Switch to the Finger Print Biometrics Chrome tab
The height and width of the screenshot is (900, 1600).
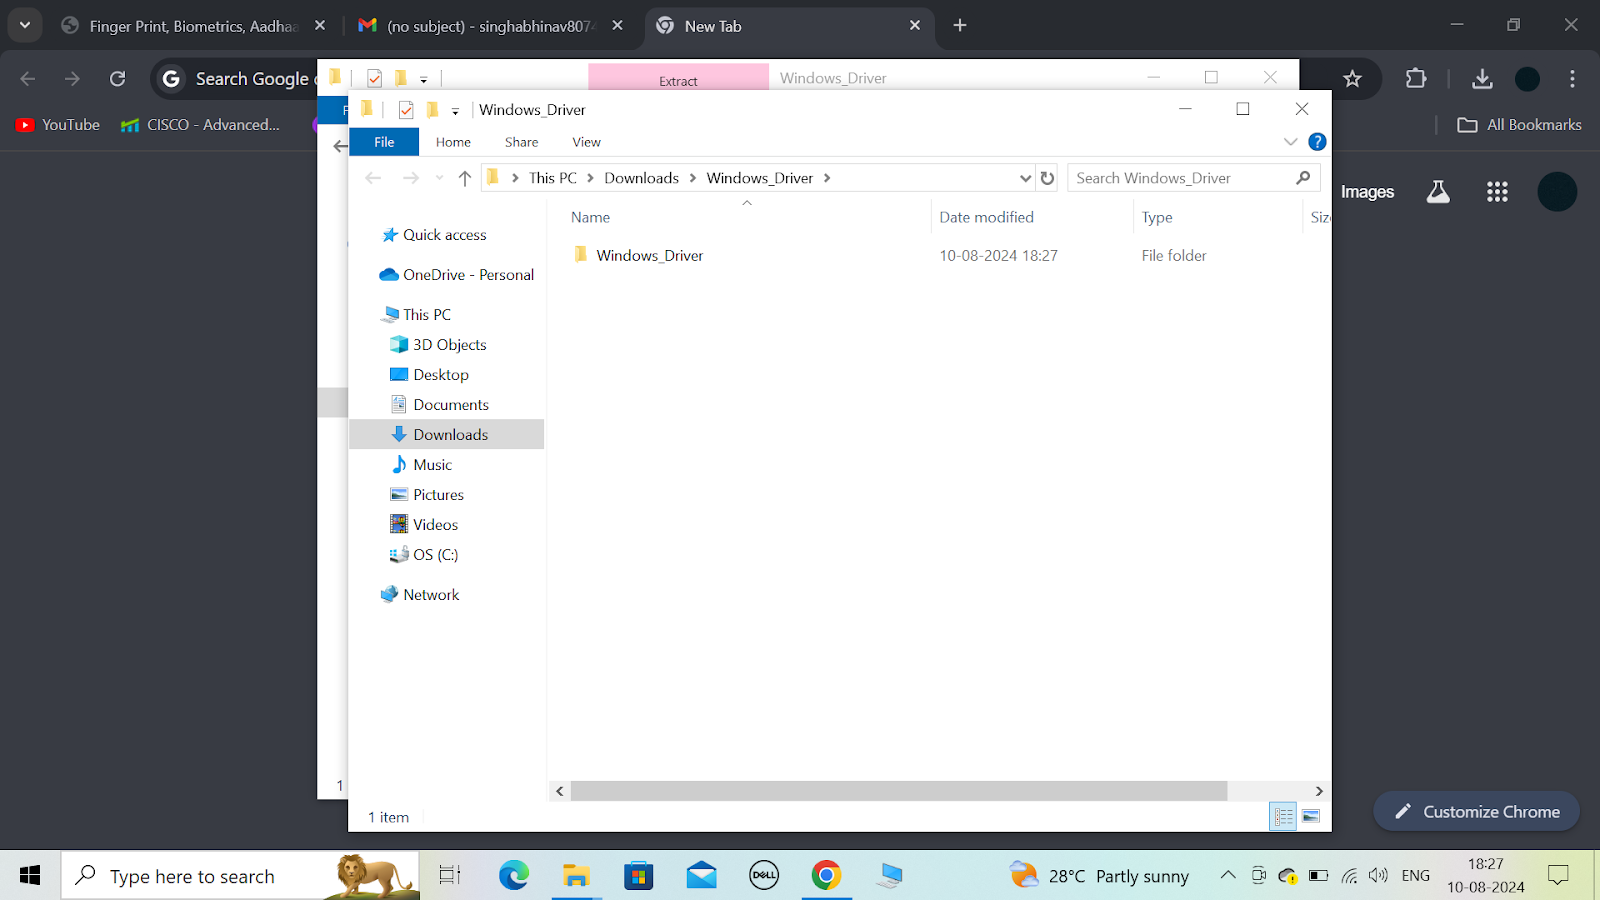coord(194,26)
